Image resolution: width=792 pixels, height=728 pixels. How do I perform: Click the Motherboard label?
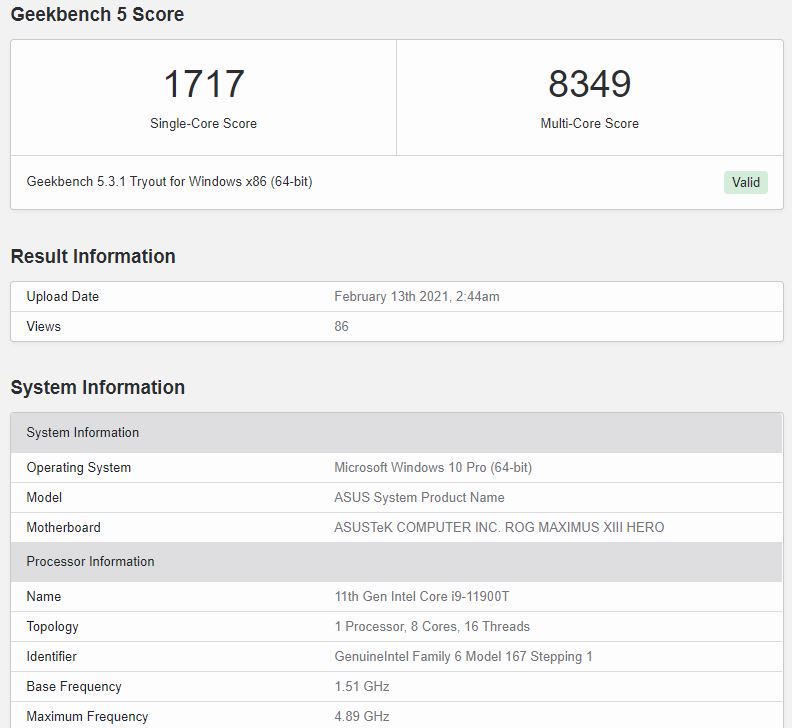tap(64, 527)
